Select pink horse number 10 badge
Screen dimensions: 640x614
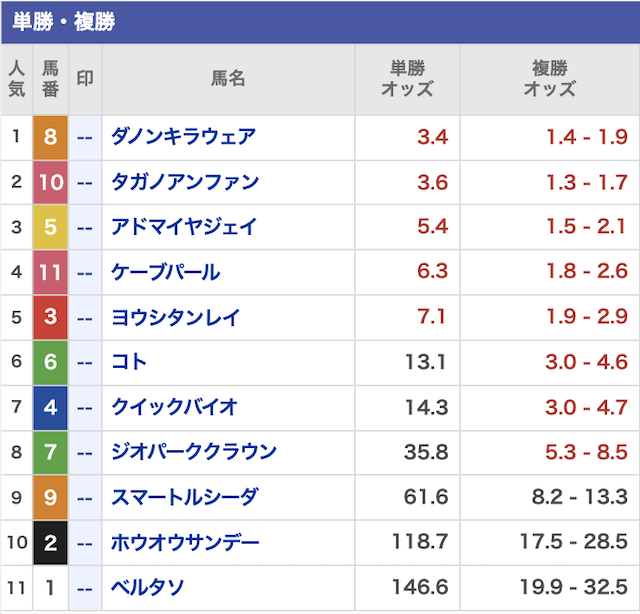pyautogui.click(x=50, y=182)
